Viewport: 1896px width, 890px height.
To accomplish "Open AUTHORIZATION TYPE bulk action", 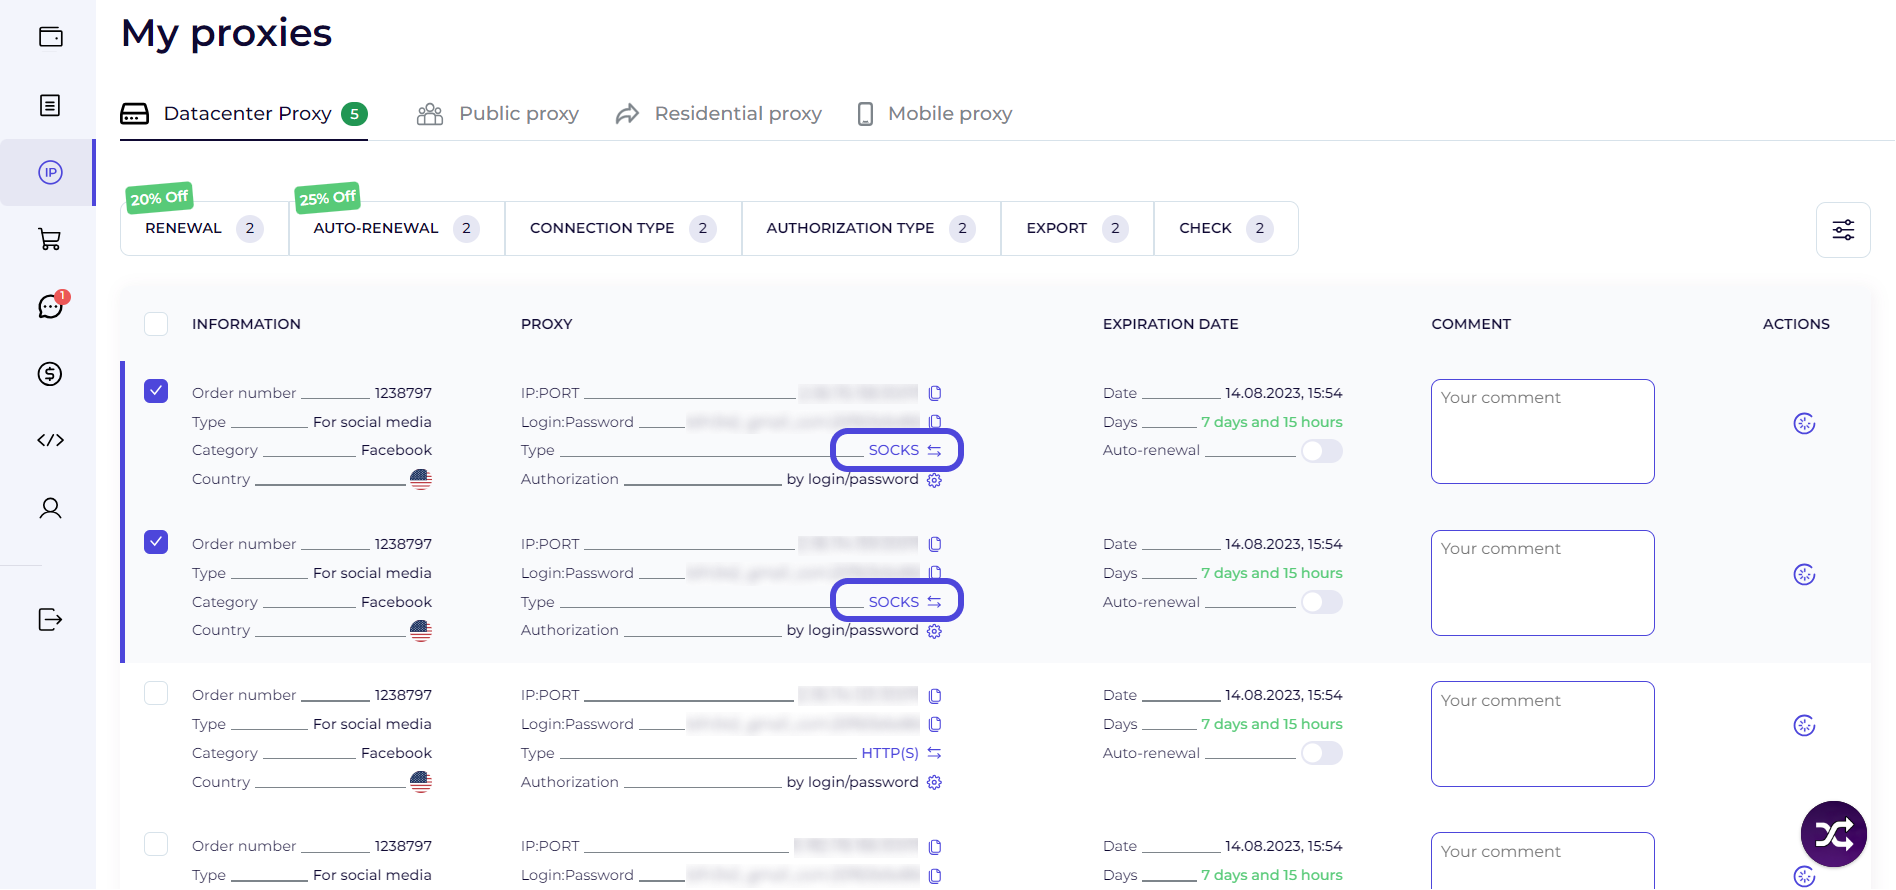I will 871,229.
